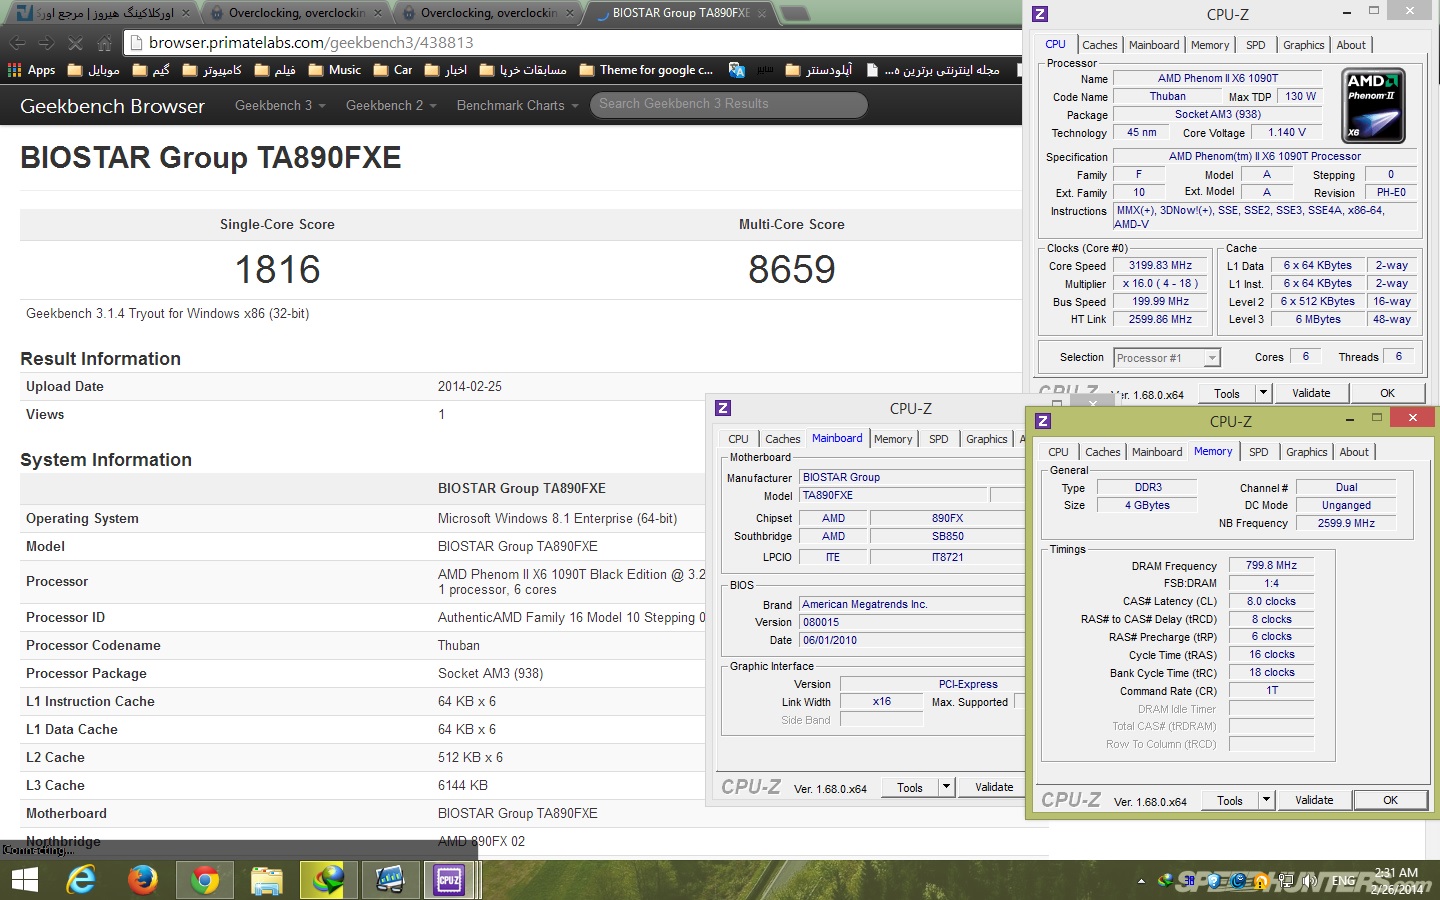Screen dimensions: 1440x900
Task: Select Graphics tab in top CPU-Z window
Action: coord(1303,45)
